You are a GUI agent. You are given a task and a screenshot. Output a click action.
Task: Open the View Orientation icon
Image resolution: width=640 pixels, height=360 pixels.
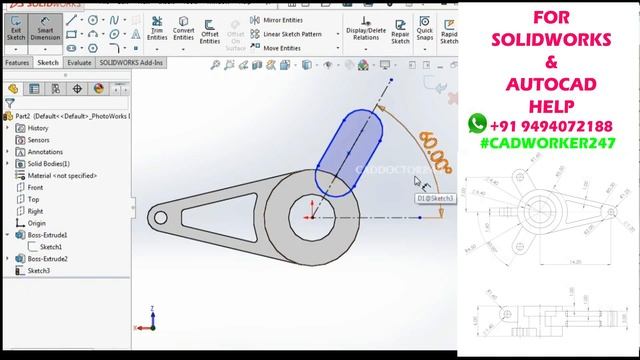pos(284,65)
